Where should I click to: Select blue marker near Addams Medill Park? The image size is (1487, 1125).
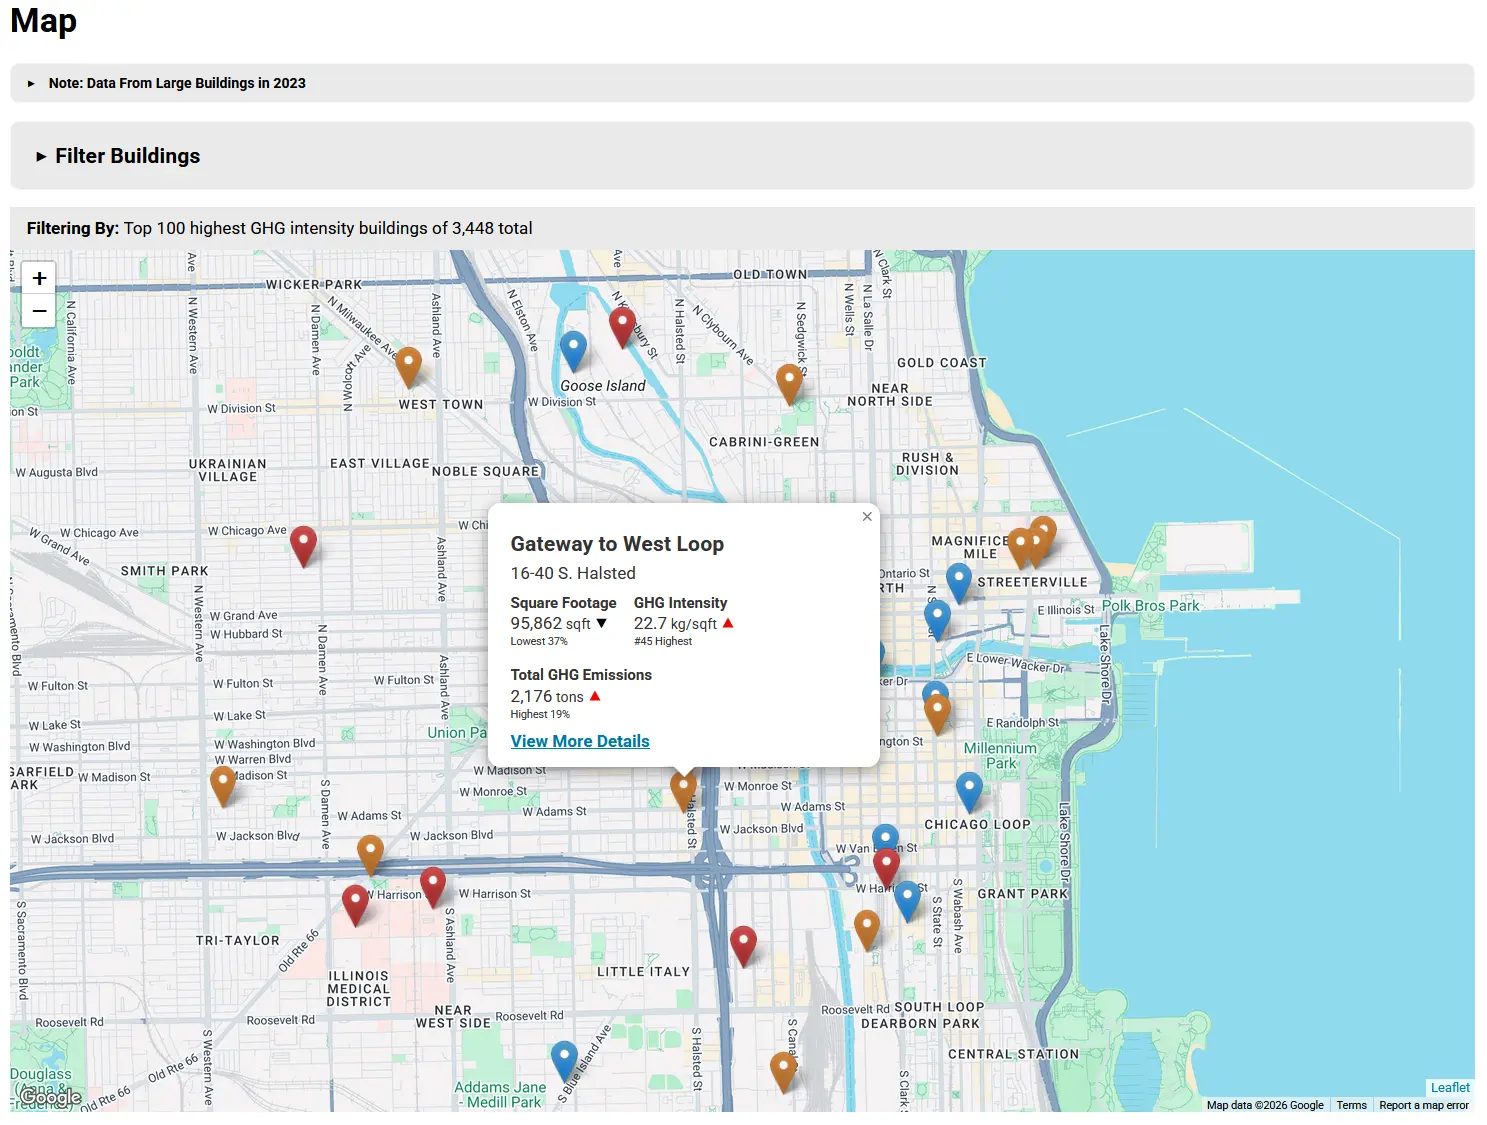[x=564, y=1059]
